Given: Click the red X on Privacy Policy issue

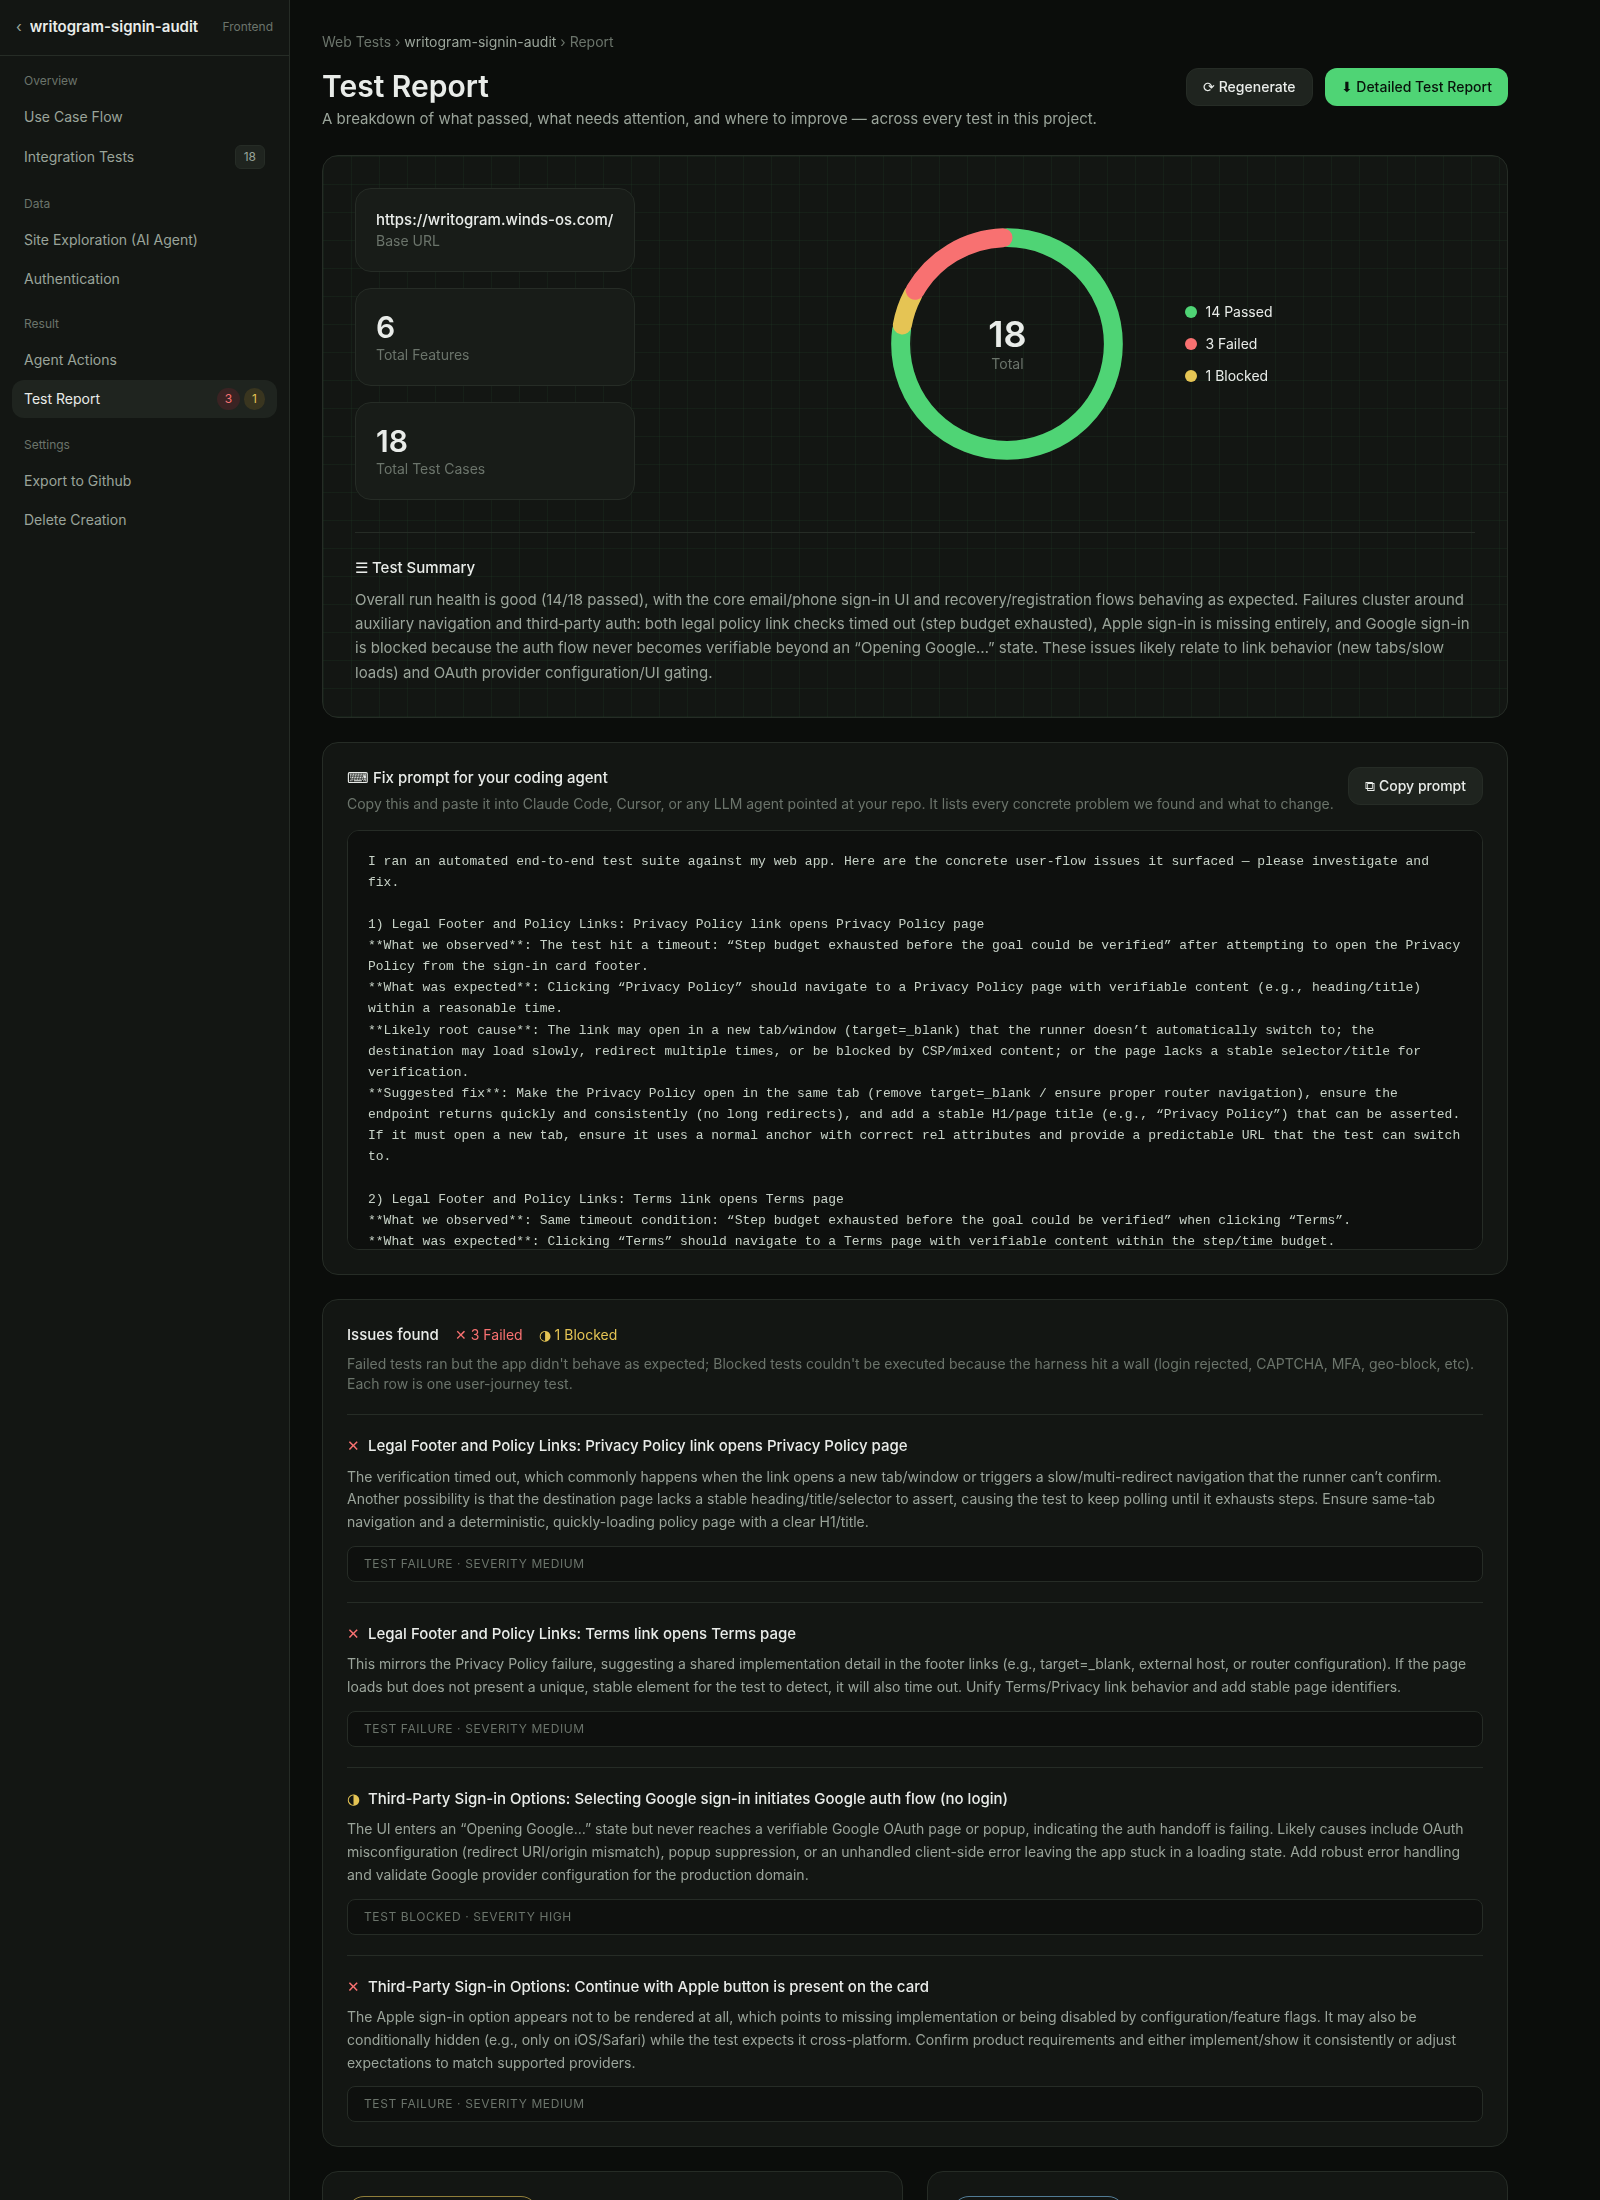Looking at the screenshot, I should tap(353, 1446).
